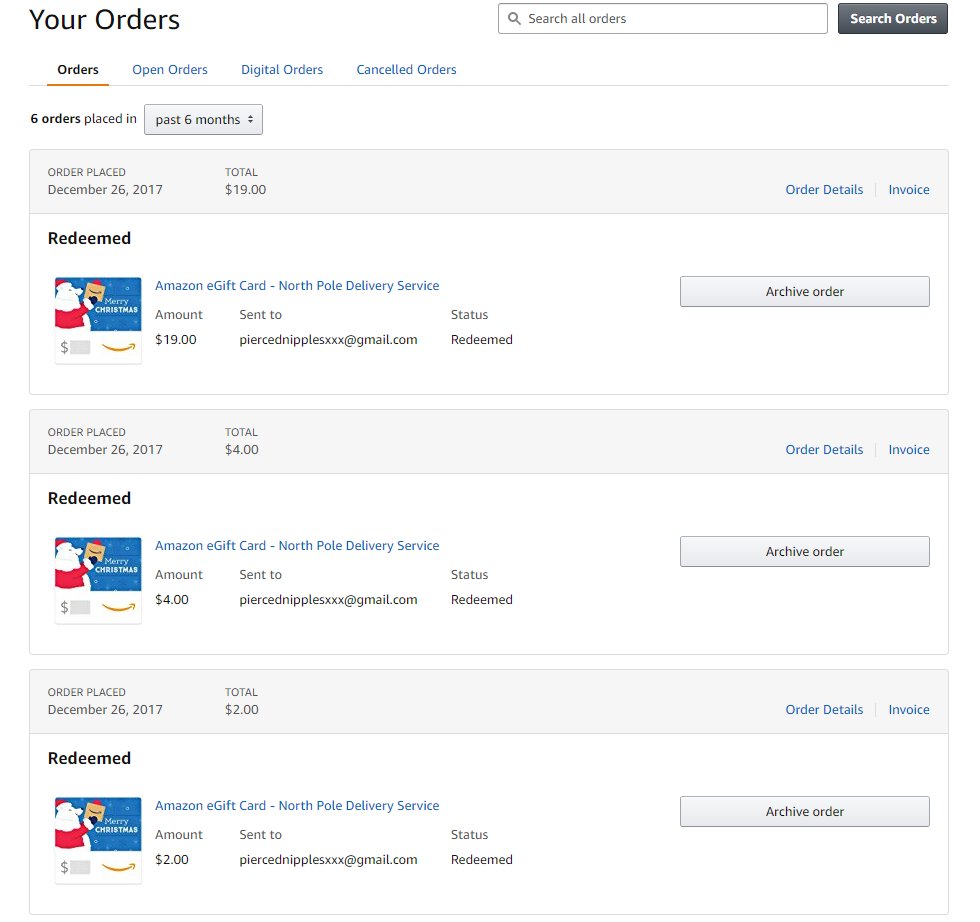Click the $2.00 total in the order header
This screenshot has height=922, width=980.
242,709
